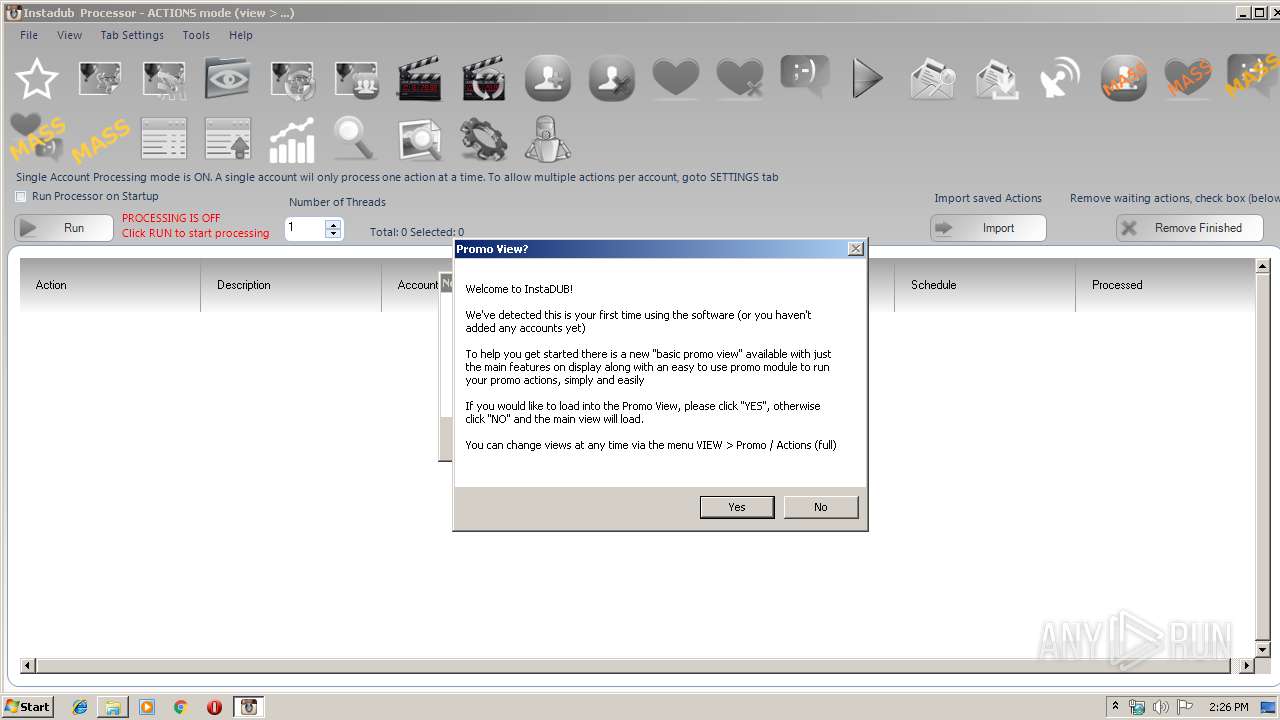Click the Number of Threads input field
The height and width of the screenshot is (720, 1280).
pos(305,228)
